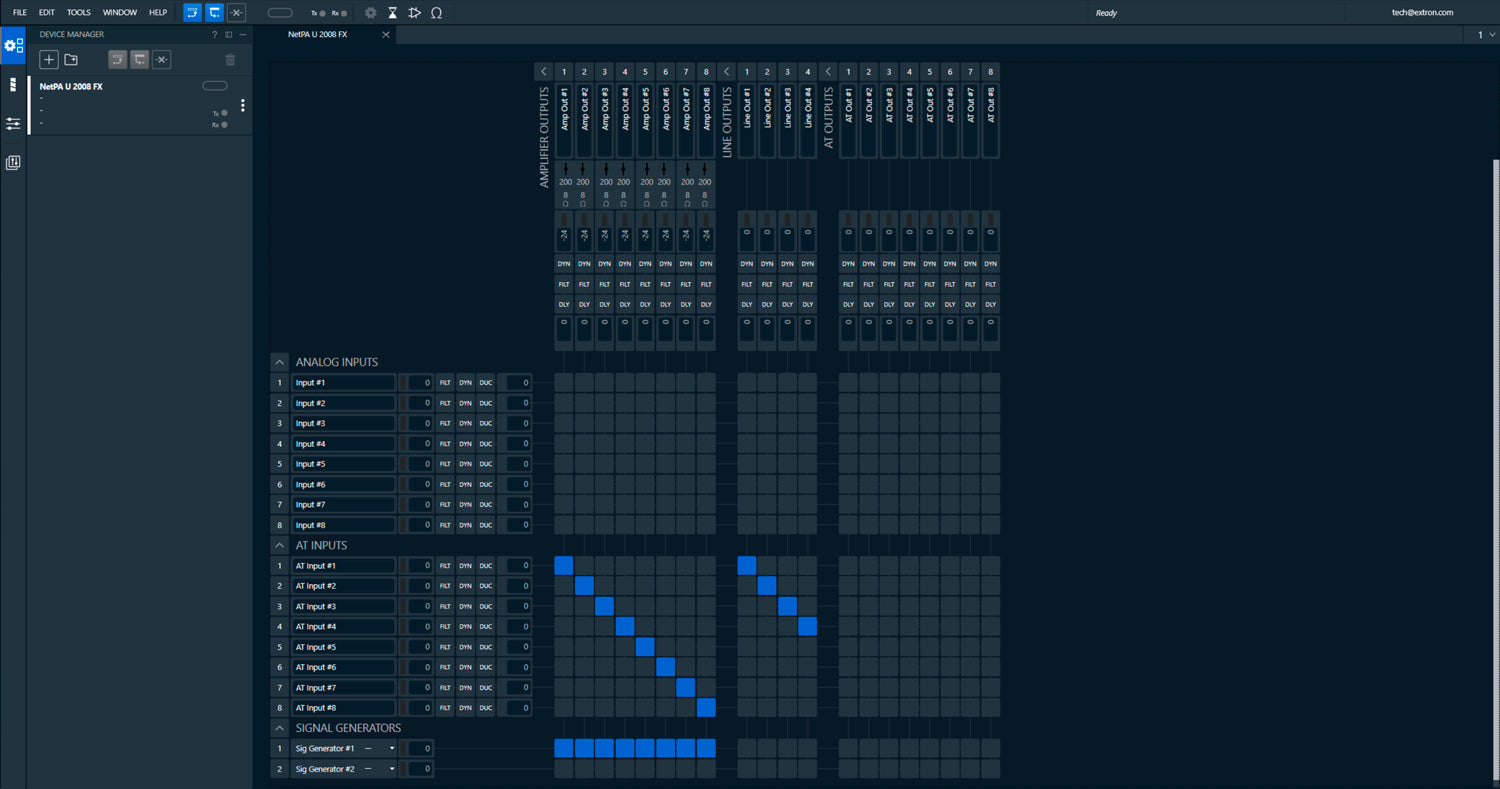Click the AT Out #8 gain fader
This screenshot has width=1500, height=789.
[990, 231]
